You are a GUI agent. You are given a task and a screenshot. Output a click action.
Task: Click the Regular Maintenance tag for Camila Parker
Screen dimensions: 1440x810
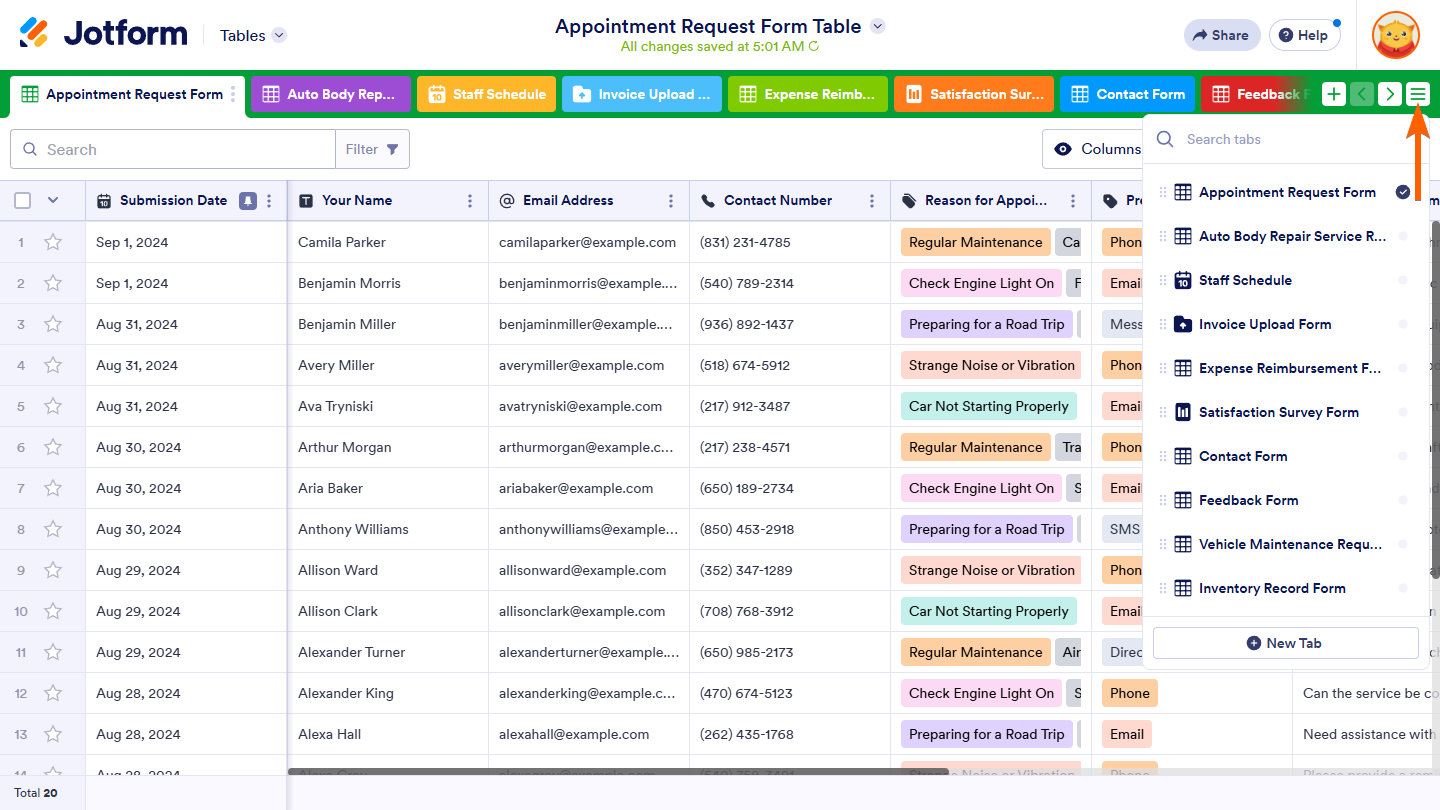pos(975,242)
